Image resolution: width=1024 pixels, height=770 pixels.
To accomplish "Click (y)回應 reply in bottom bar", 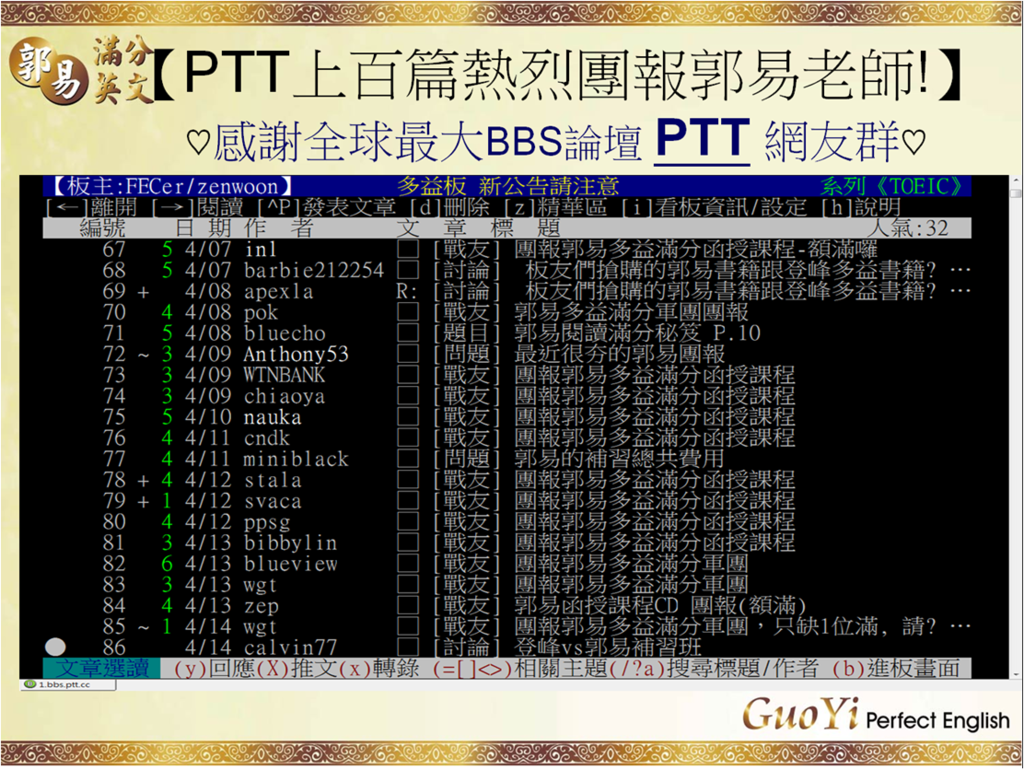I will (216, 668).
